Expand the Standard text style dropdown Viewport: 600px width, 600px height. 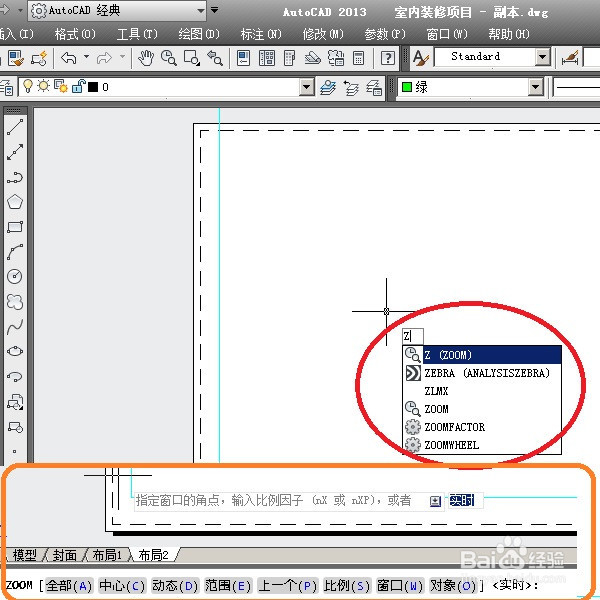tap(542, 57)
